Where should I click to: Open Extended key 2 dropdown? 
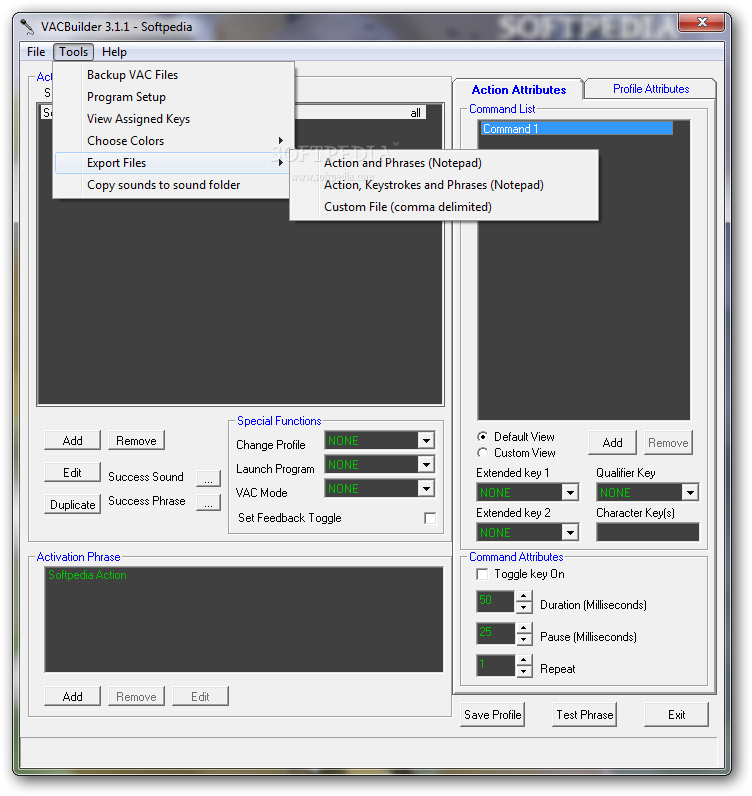click(x=570, y=533)
